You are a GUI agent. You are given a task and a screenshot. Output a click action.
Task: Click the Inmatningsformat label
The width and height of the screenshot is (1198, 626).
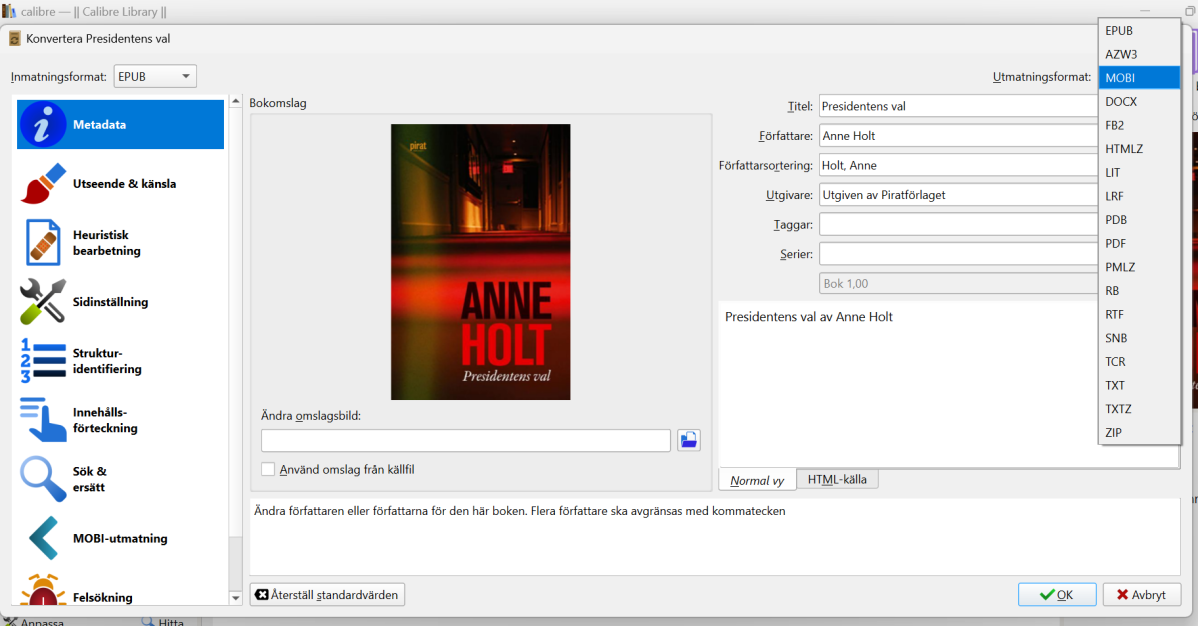click(x=59, y=77)
